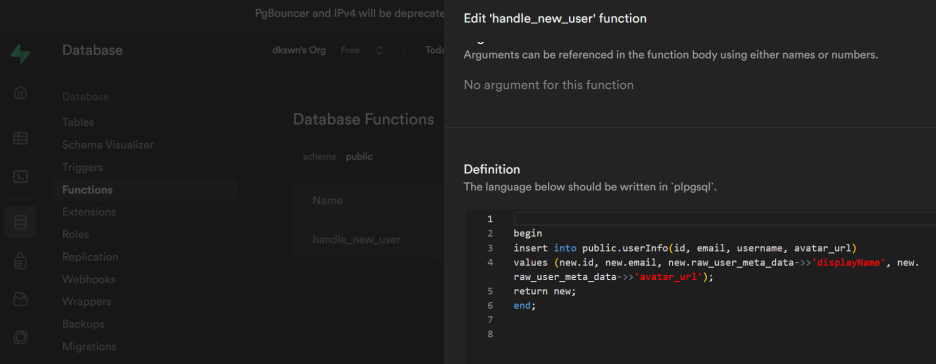The height and width of the screenshot is (364, 936).
Task: Select the Database icon in sidebar
Action: [x=20, y=222]
